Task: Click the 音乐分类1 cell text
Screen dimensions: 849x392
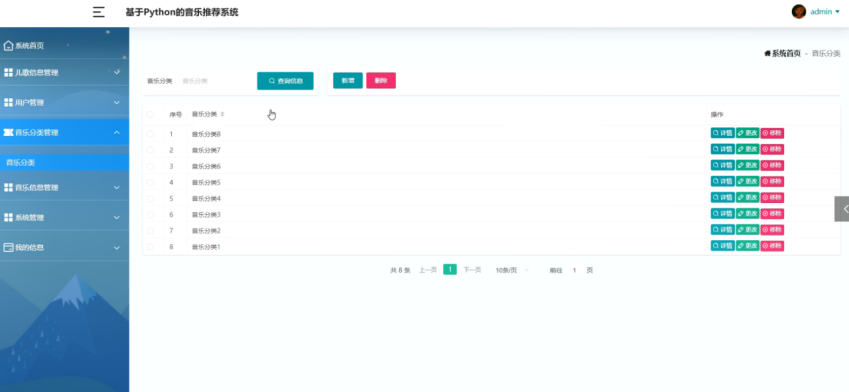Action: pos(206,247)
